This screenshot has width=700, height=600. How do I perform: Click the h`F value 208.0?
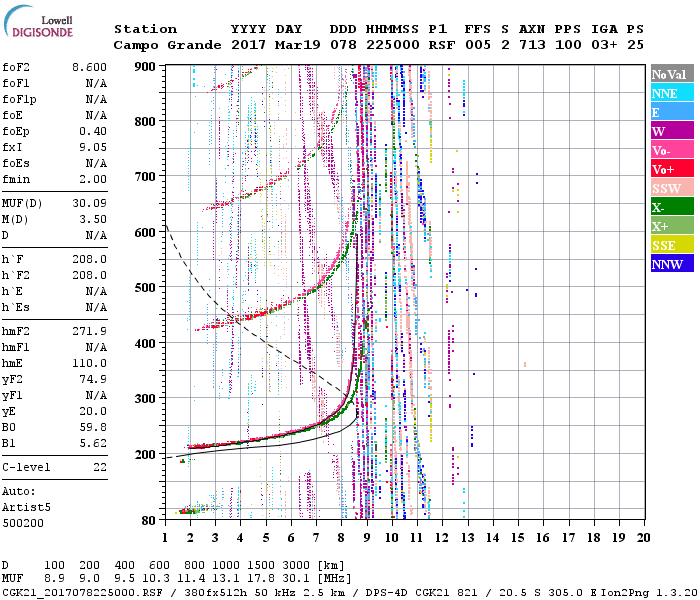(89, 259)
